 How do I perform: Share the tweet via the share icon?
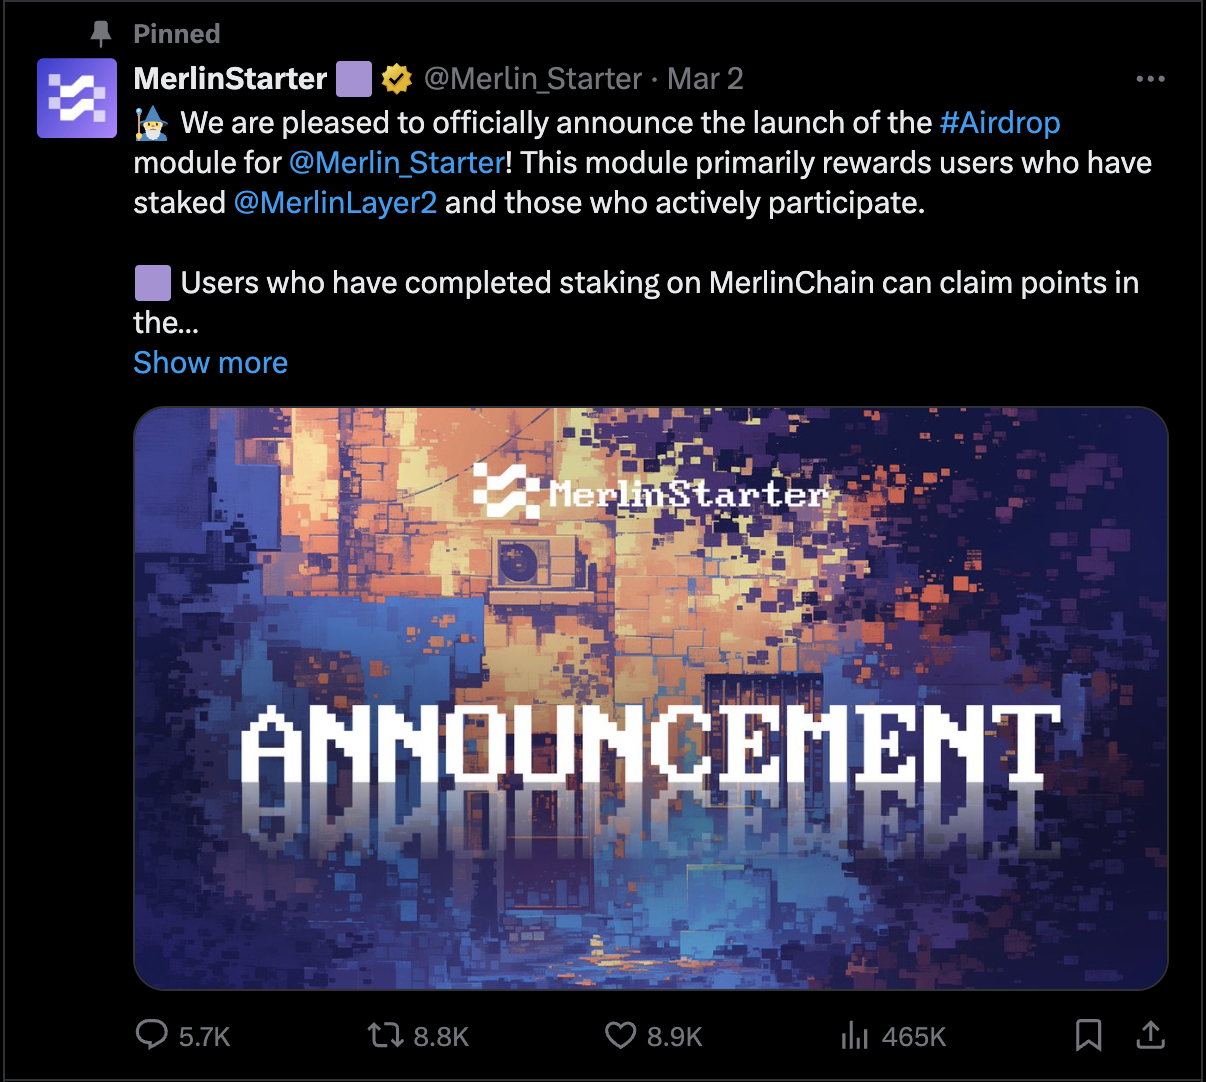(x=1151, y=1036)
